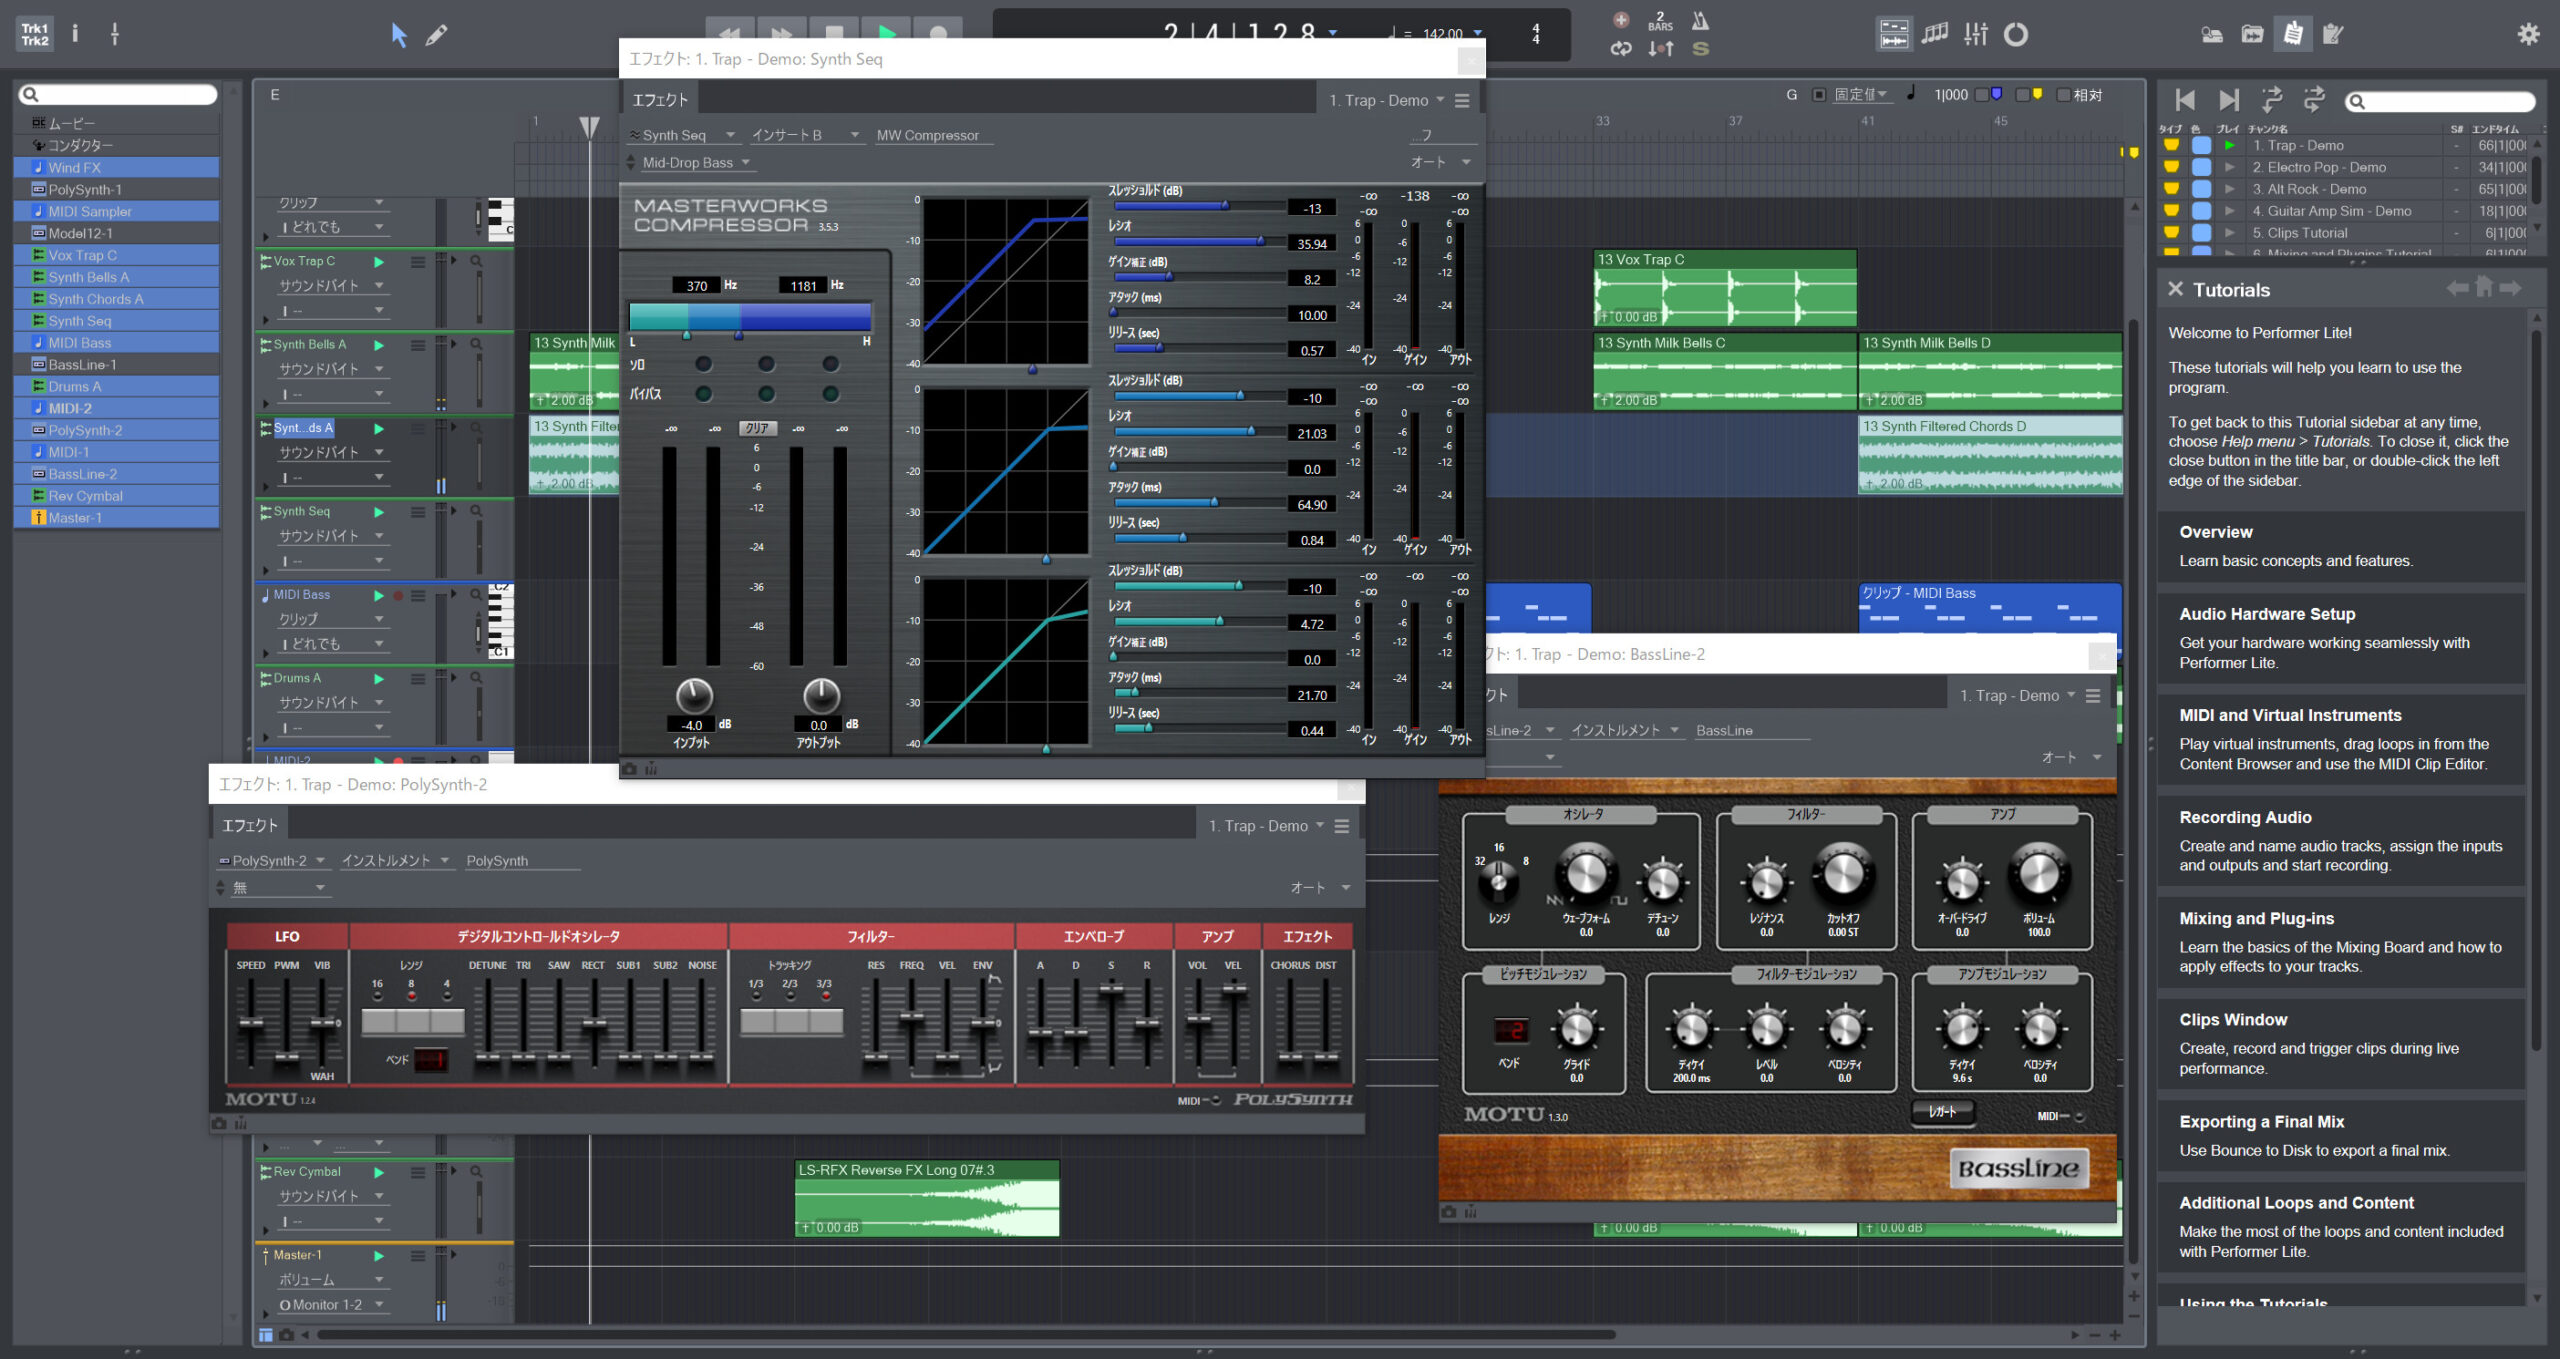Viewport: 2560px width, 1359px height.
Task: Open the tutorials clipboard sidebar icon
Action: pos(2293,34)
